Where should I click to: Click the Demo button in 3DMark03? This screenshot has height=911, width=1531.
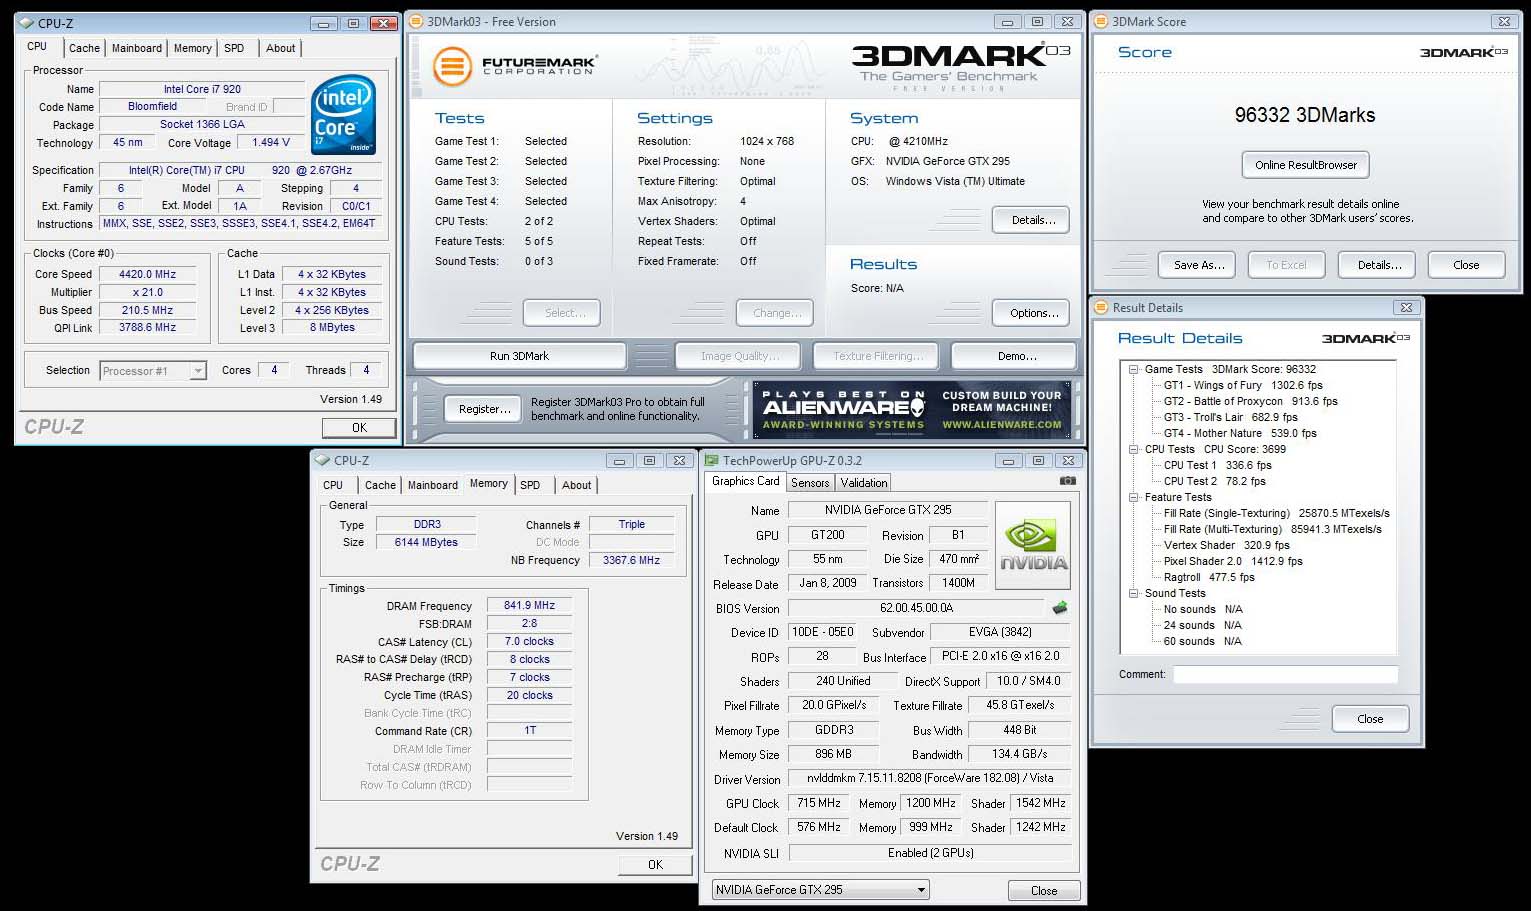tap(1016, 356)
